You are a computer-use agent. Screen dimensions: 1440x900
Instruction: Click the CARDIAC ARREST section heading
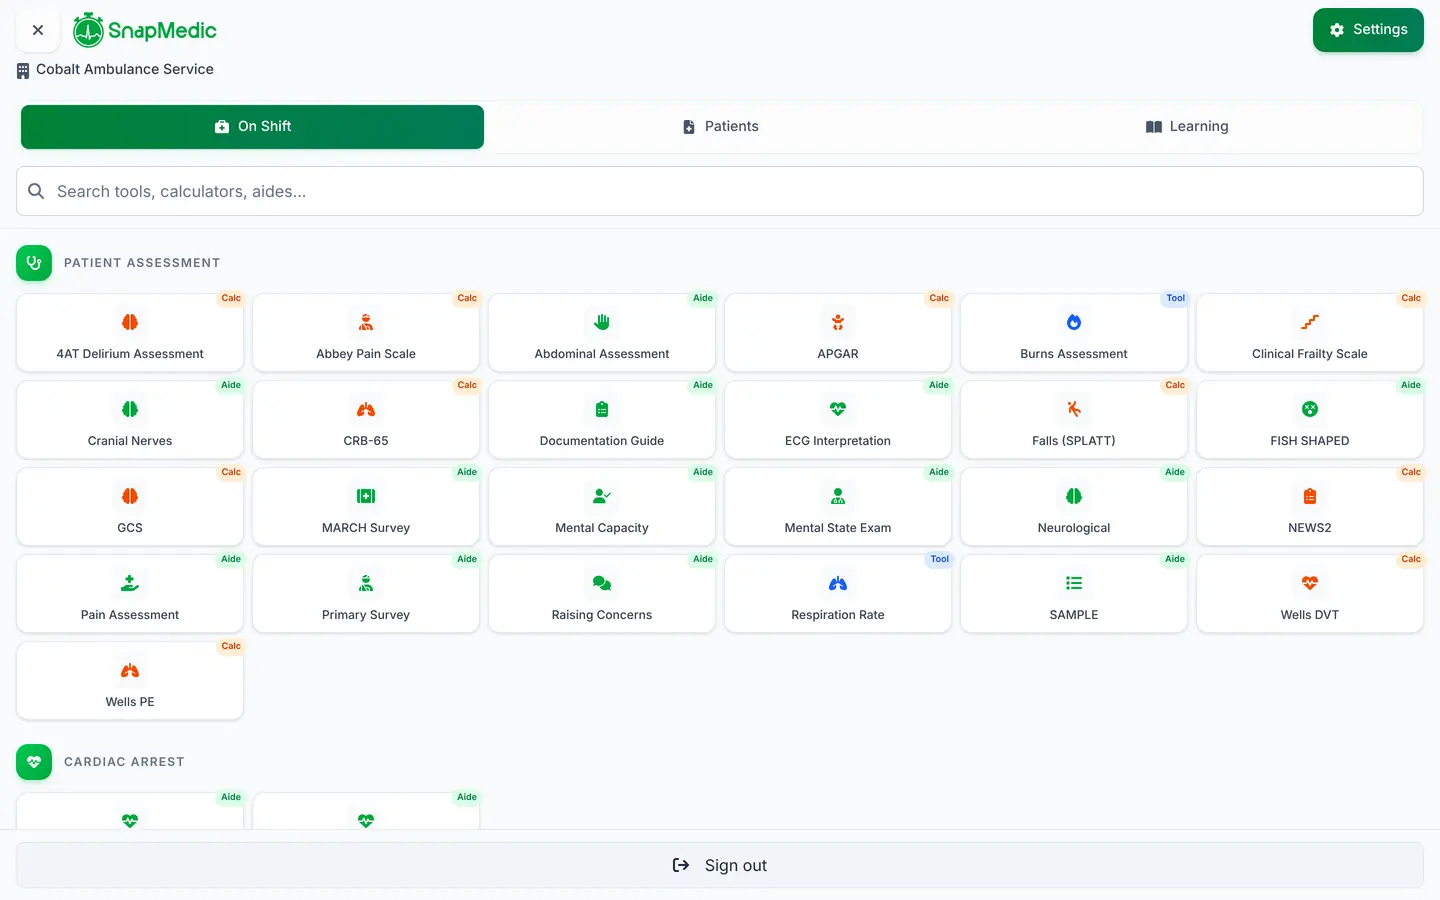coord(124,762)
